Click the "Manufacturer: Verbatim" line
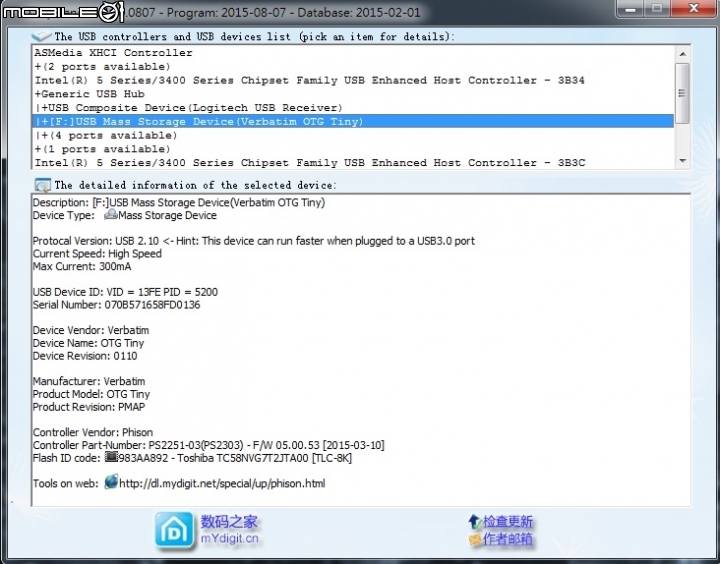The image size is (720, 564). tap(89, 381)
